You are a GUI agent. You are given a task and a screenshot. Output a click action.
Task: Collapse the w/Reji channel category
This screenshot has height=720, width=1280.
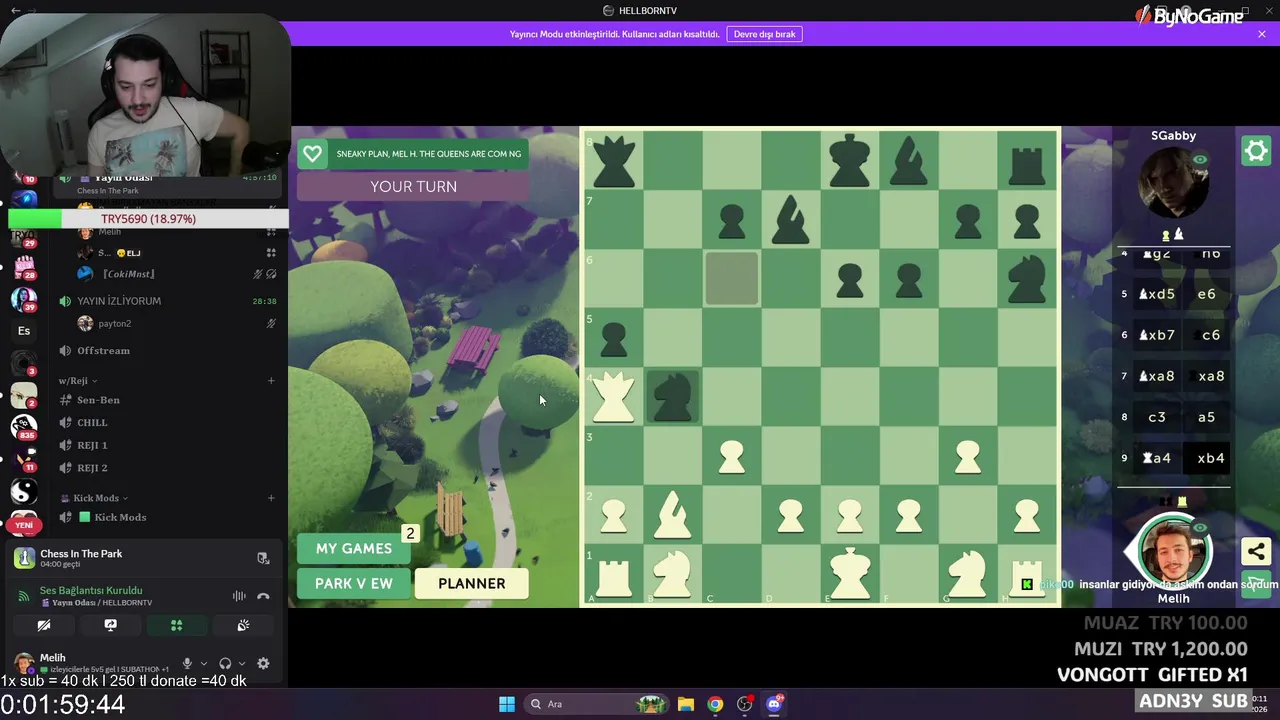tap(78, 381)
